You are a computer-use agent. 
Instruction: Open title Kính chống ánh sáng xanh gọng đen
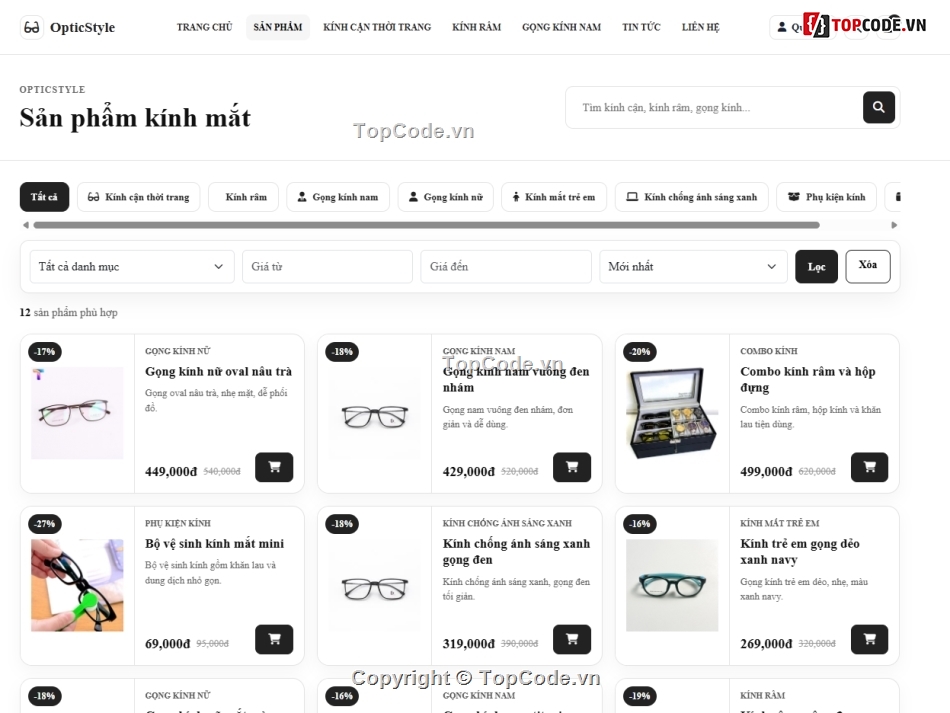pos(516,551)
